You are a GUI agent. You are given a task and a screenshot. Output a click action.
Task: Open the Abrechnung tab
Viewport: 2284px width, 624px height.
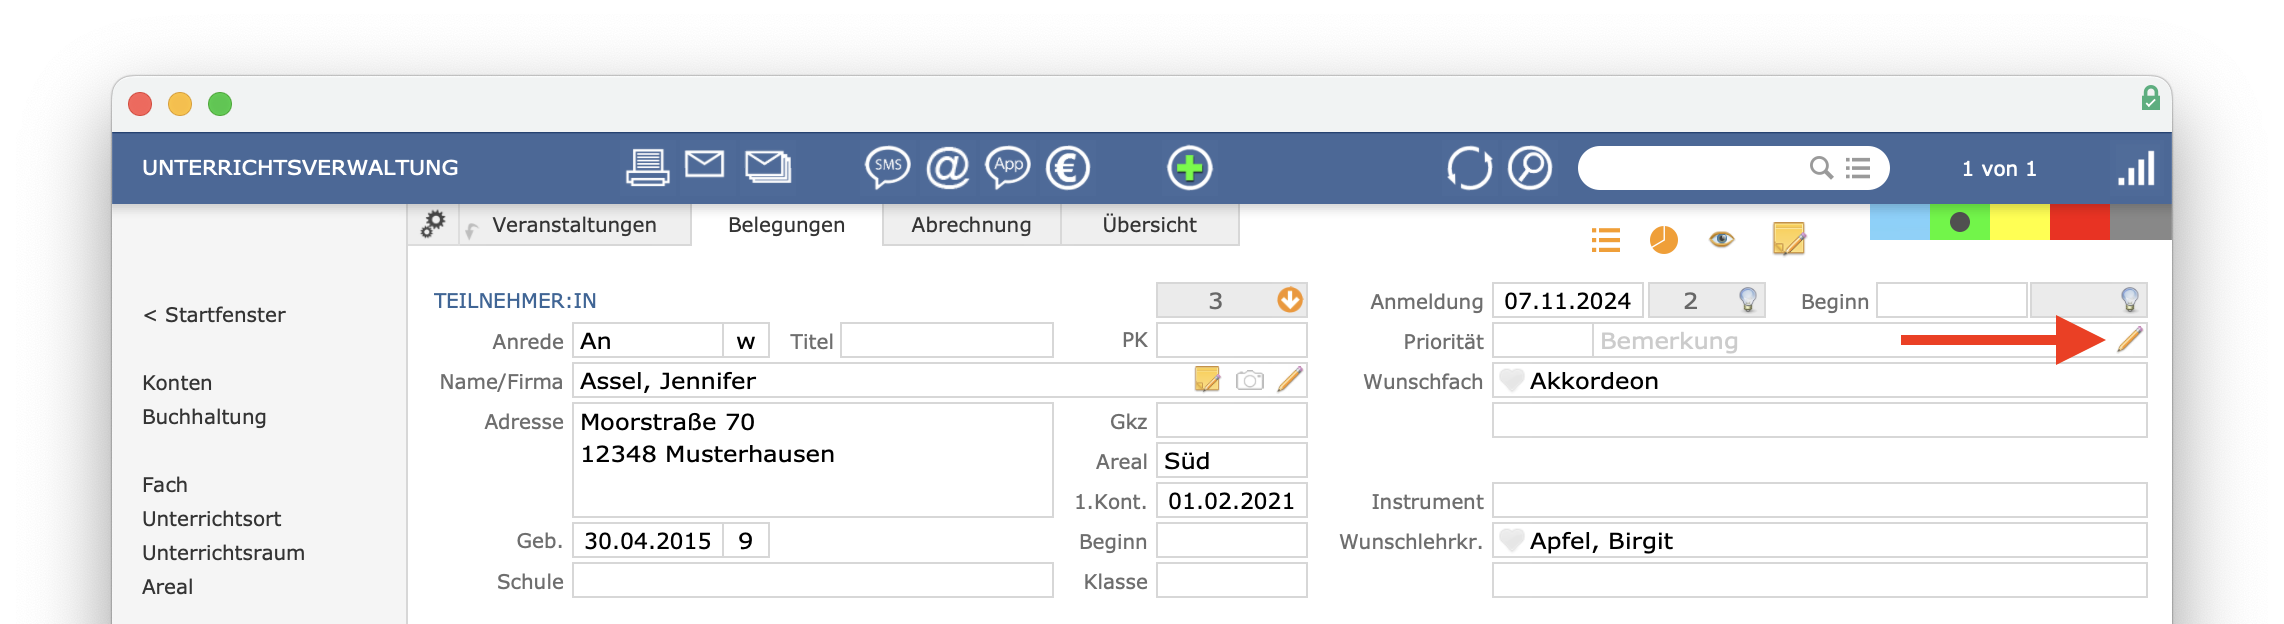(971, 225)
